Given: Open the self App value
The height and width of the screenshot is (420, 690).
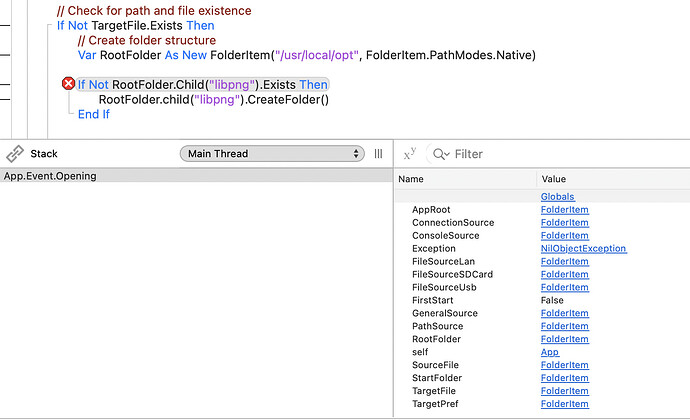Looking at the screenshot, I should tap(550, 352).
